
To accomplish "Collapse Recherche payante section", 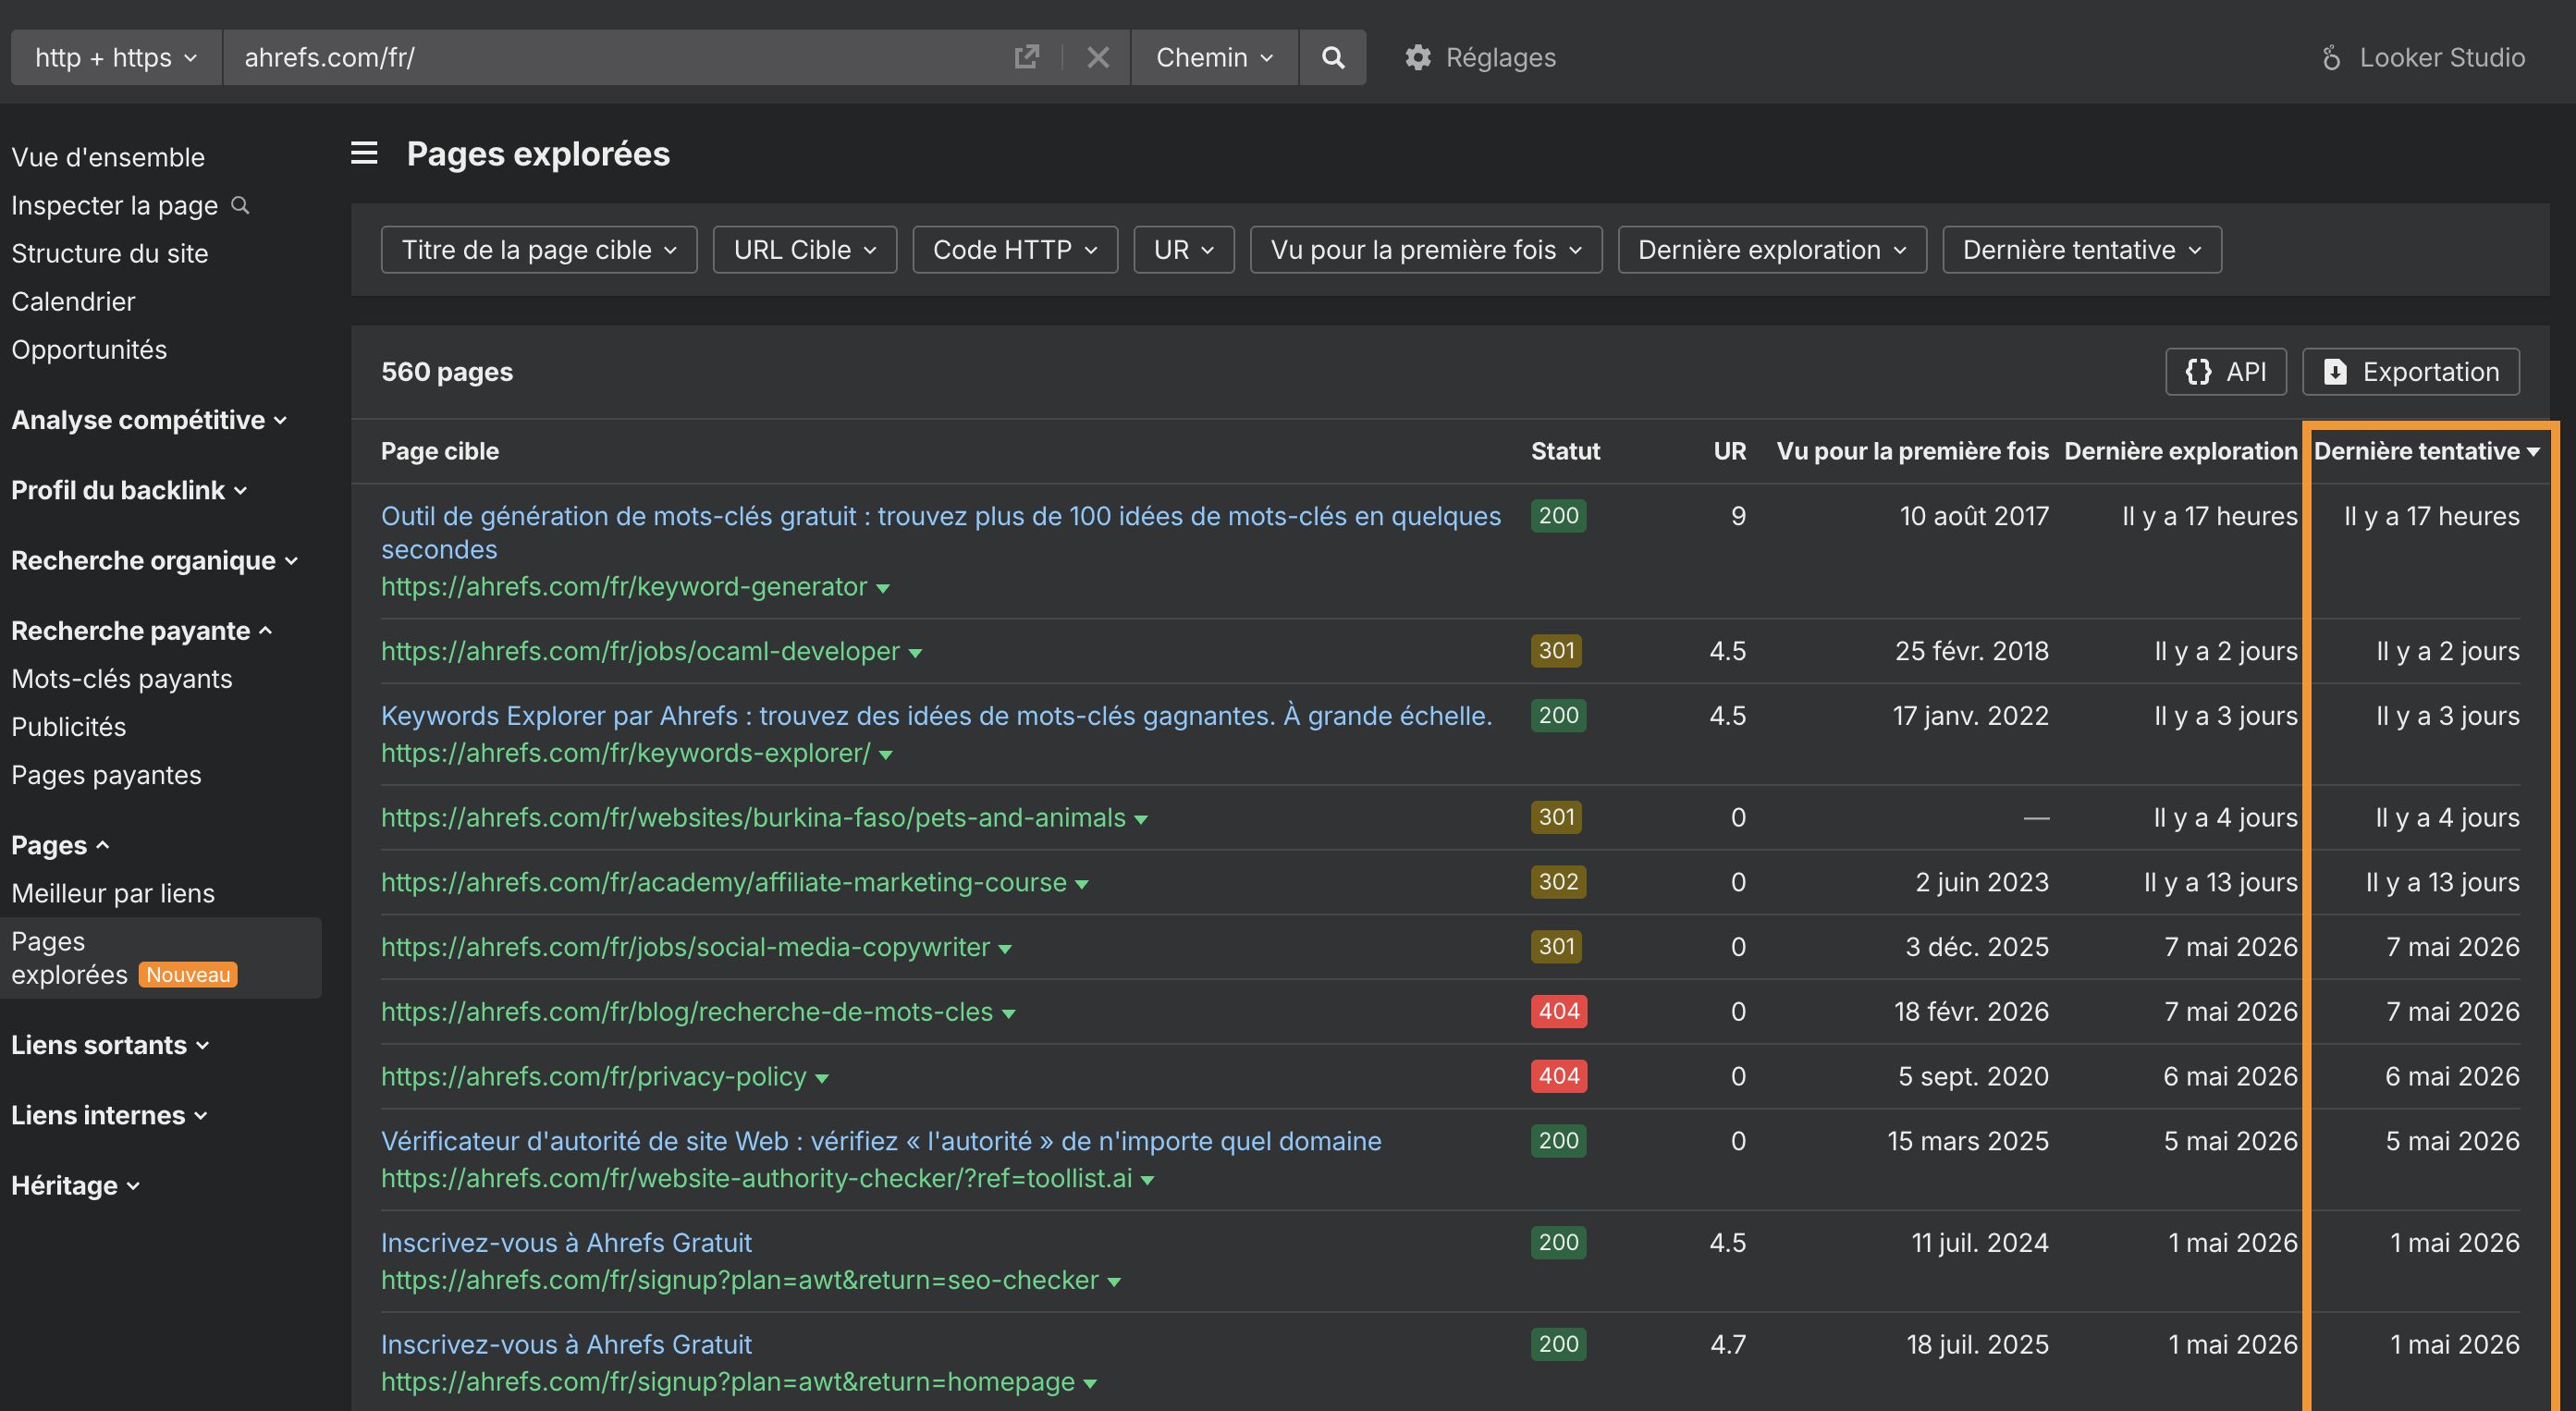I will (141, 631).
